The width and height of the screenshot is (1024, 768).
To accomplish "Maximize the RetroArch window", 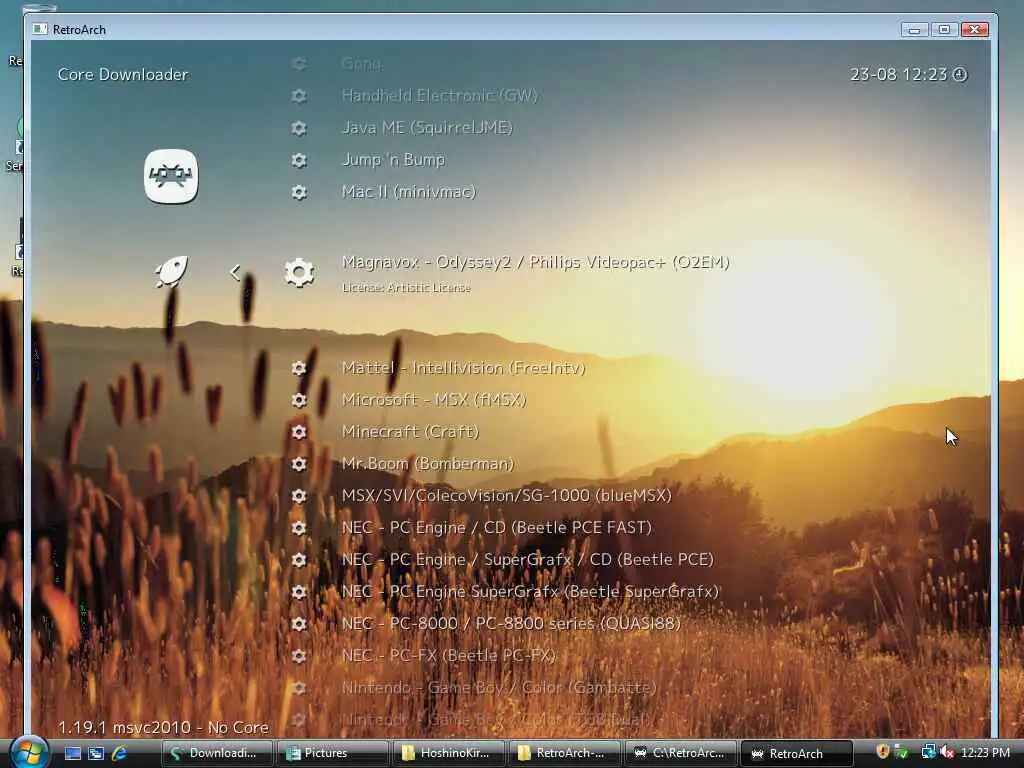I will pos(944,29).
